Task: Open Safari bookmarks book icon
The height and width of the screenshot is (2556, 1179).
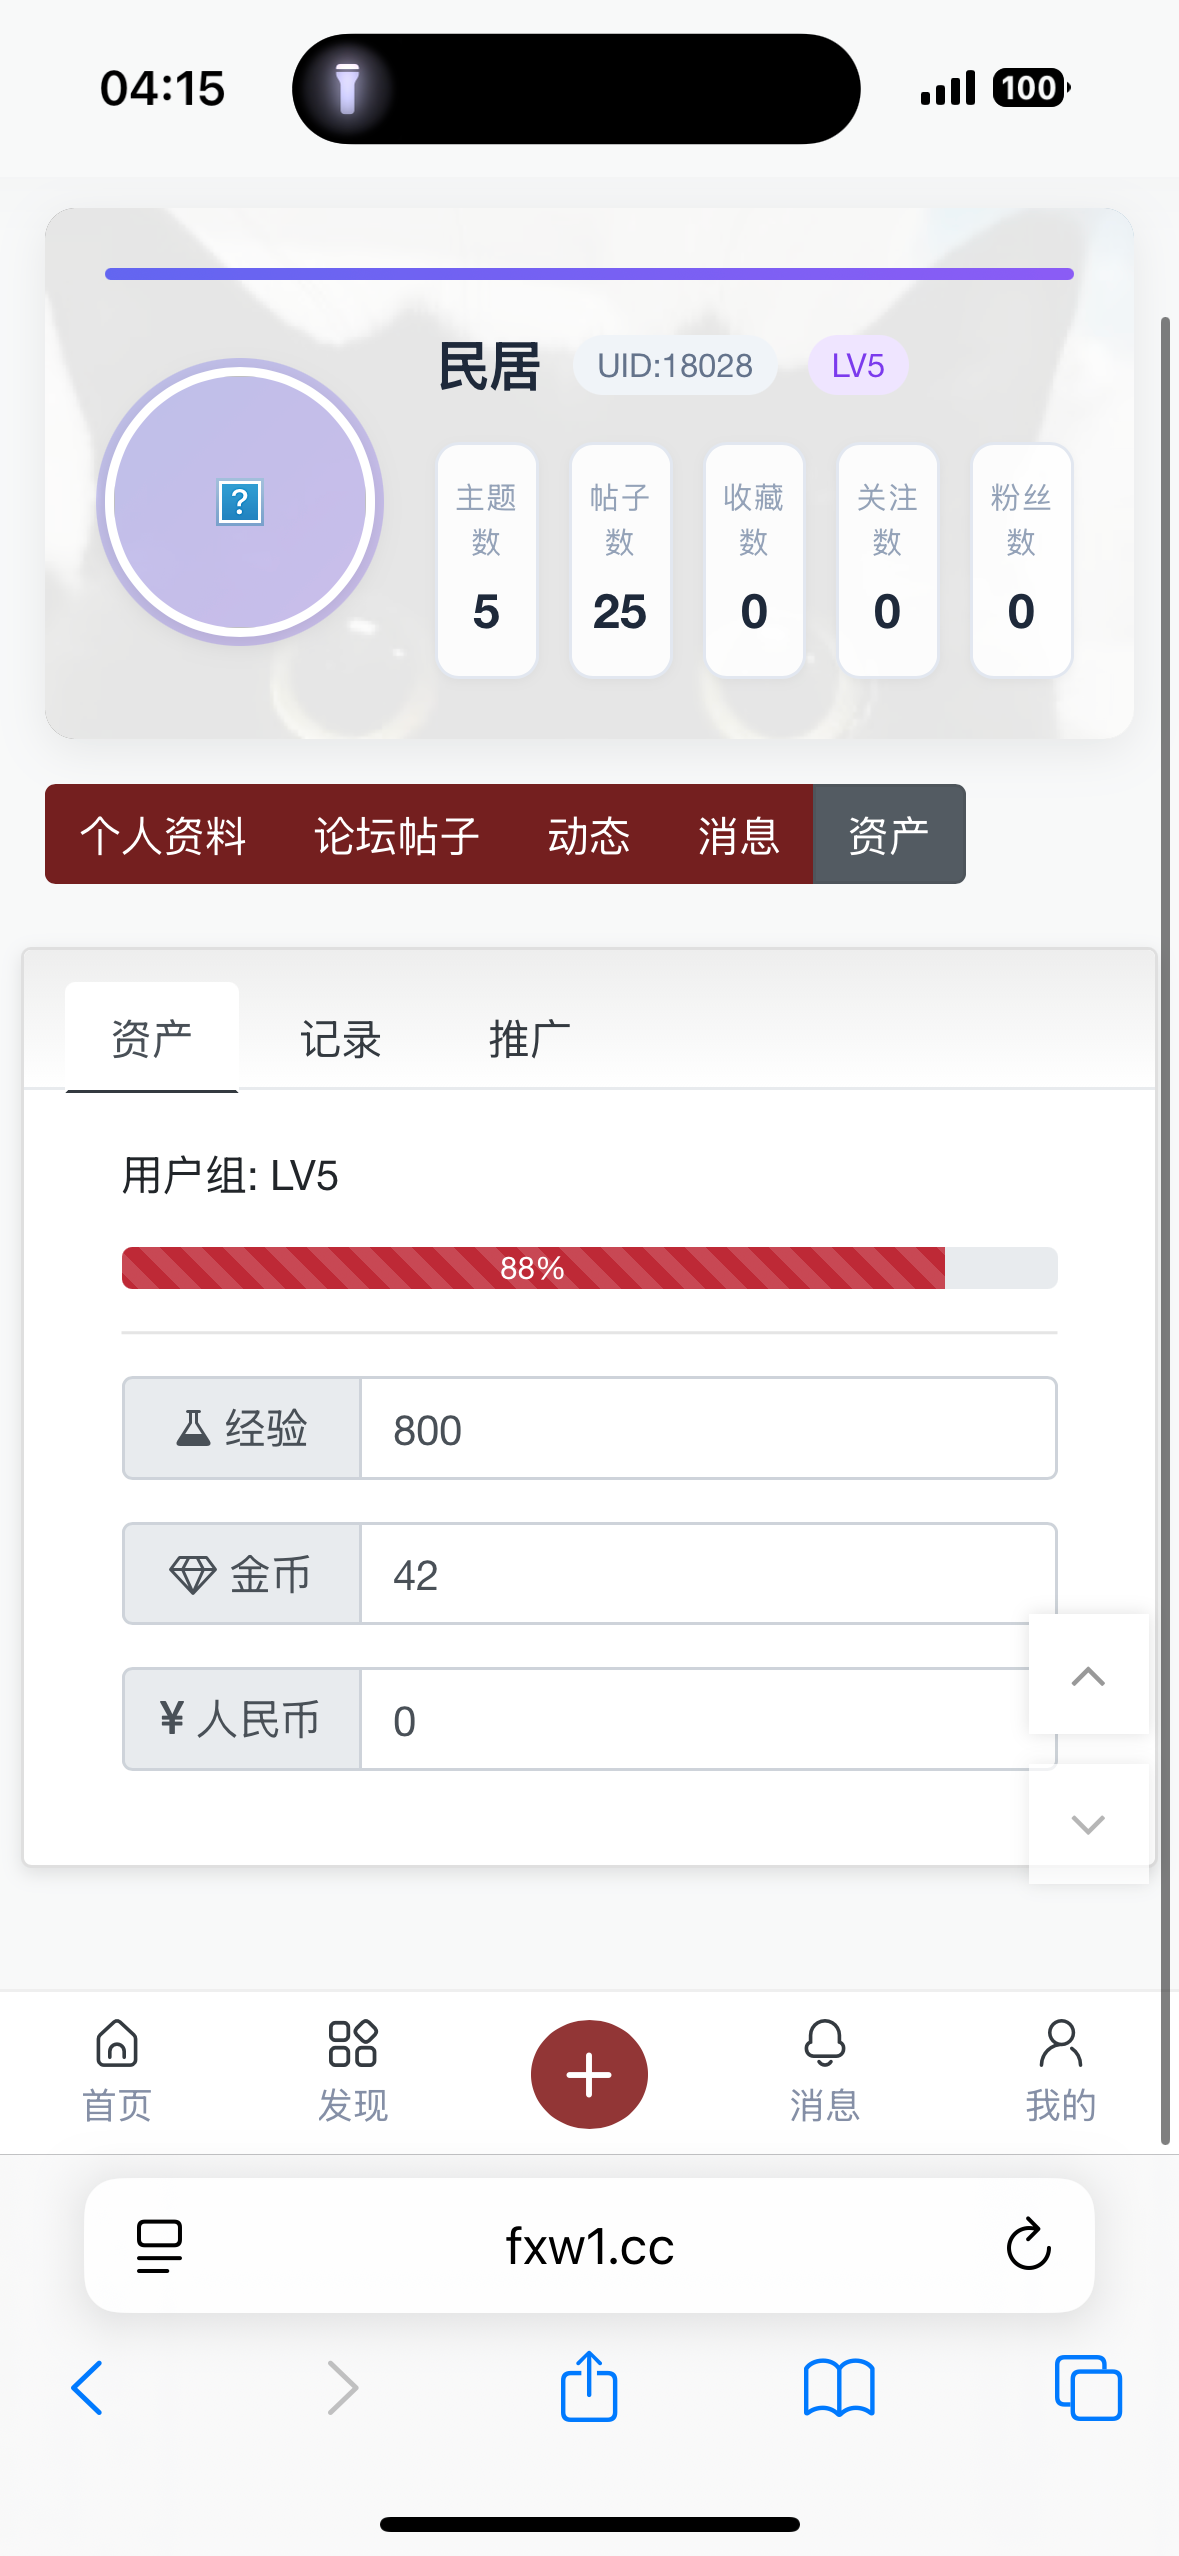Action: (x=839, y=2388)
